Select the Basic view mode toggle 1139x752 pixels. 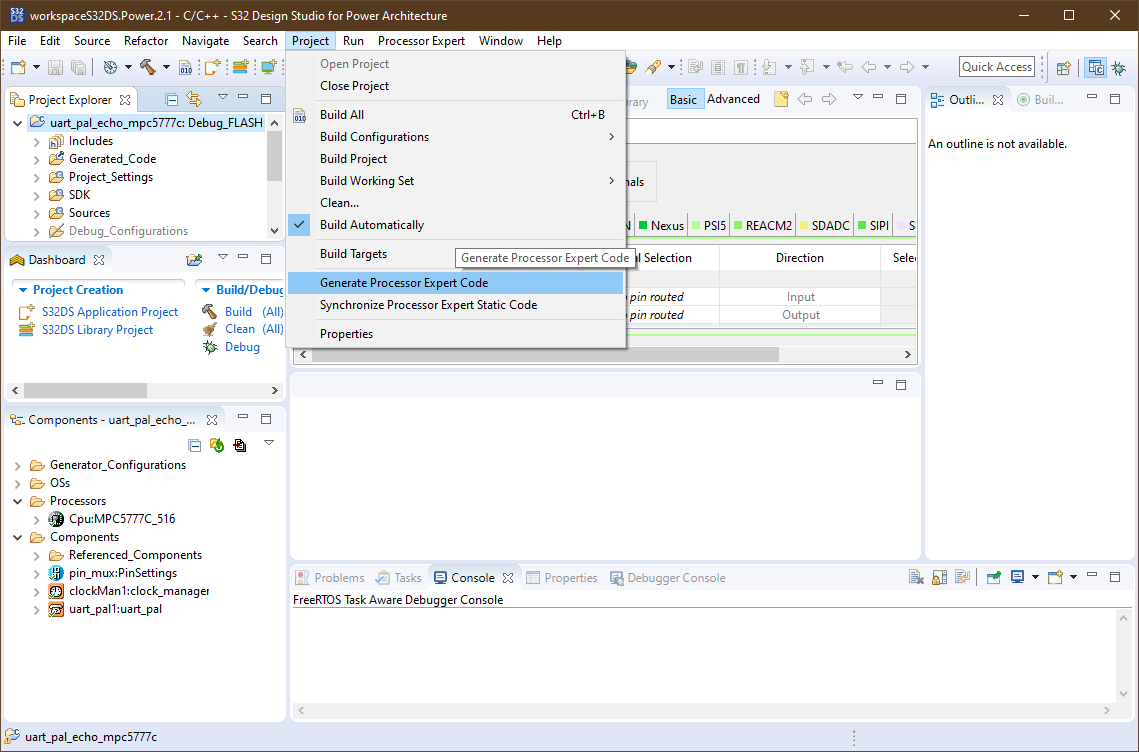pyautogui.click(x=684, y=99)
